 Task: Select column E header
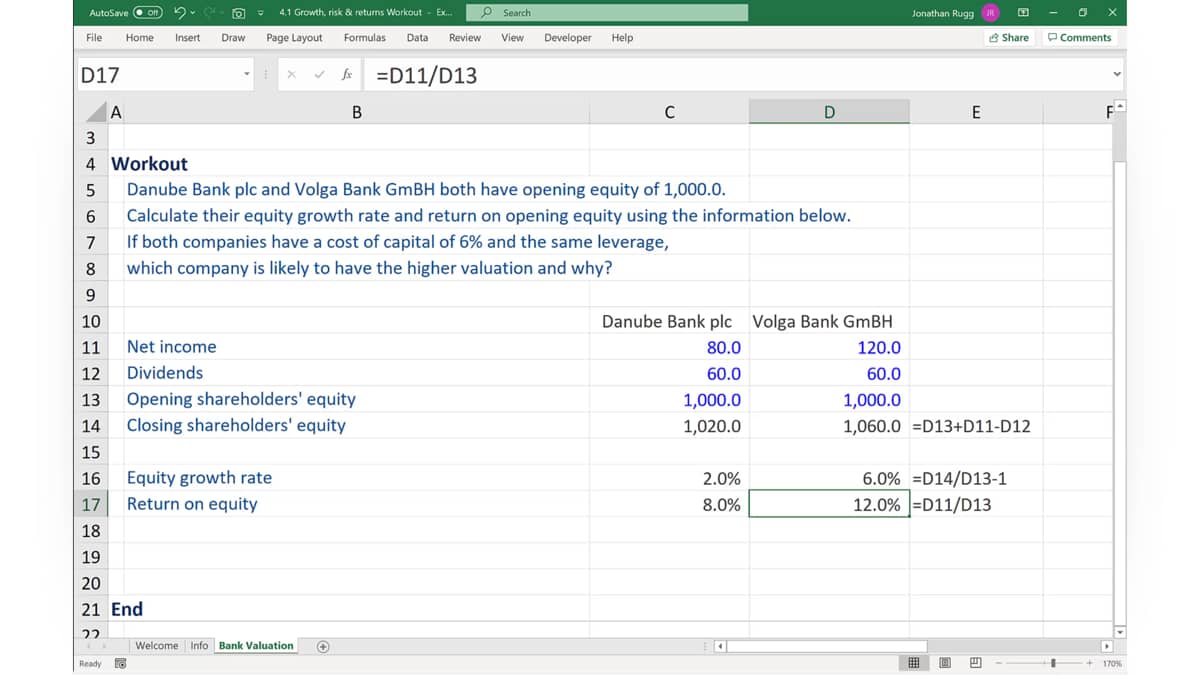point(976,111)
